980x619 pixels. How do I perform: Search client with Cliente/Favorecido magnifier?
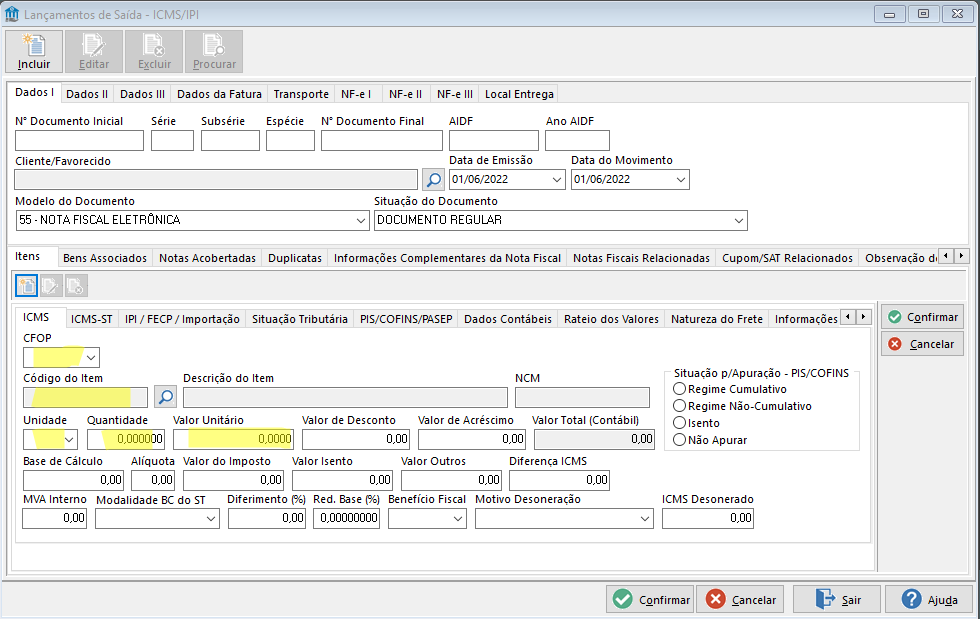[433, 179]
